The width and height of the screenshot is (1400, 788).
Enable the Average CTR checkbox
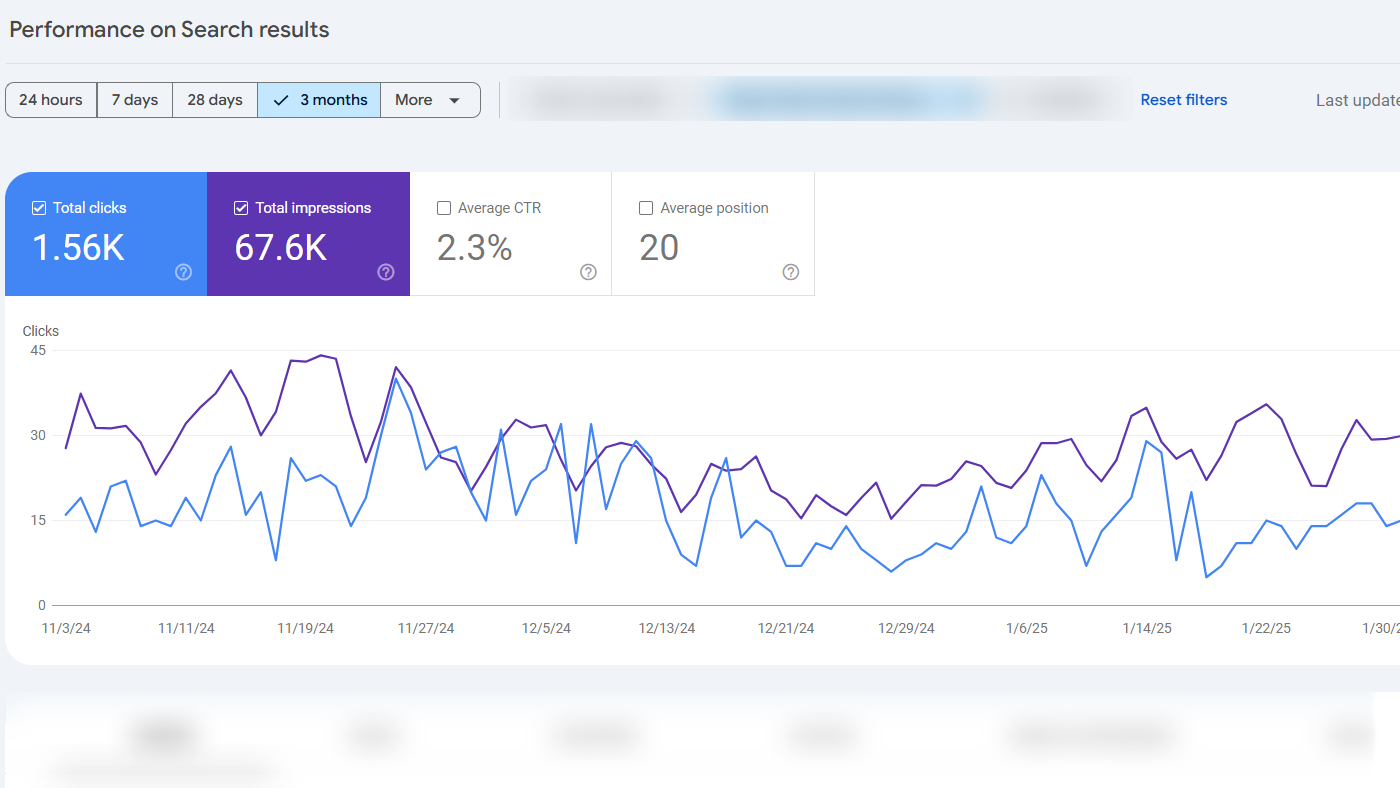point(444,208)
